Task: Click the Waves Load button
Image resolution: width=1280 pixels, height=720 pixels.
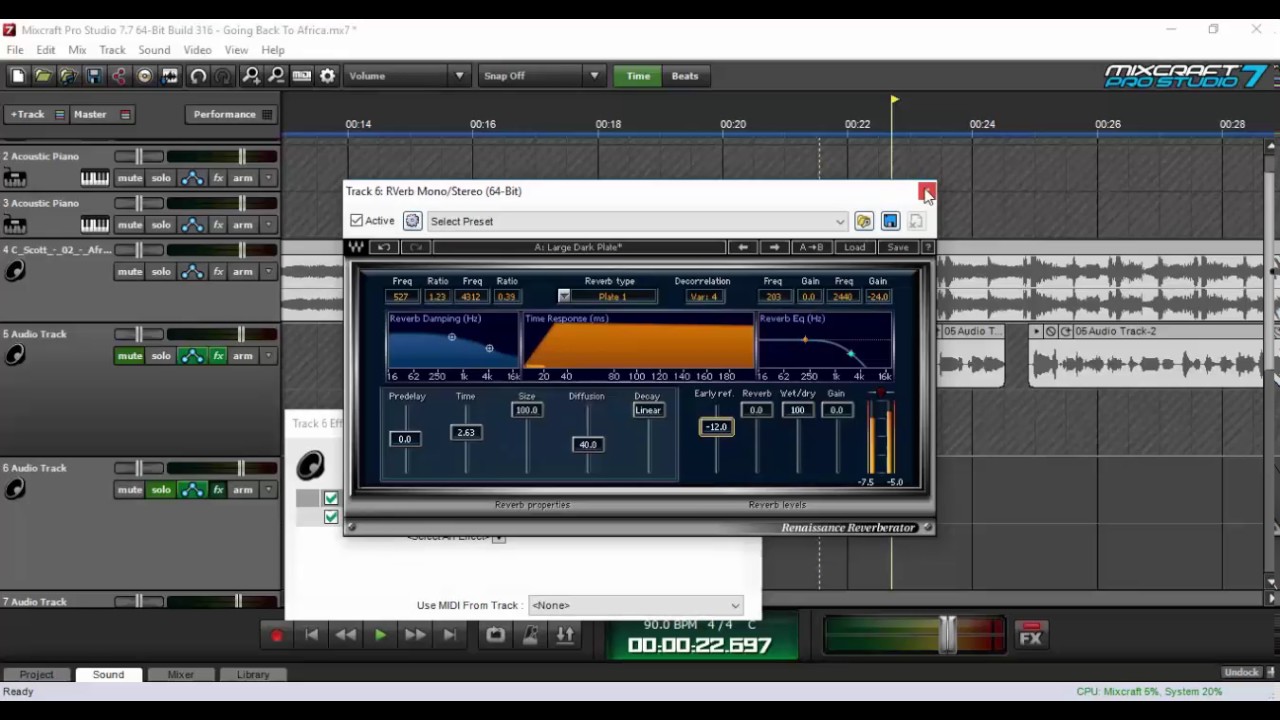Action: [854, 247]
